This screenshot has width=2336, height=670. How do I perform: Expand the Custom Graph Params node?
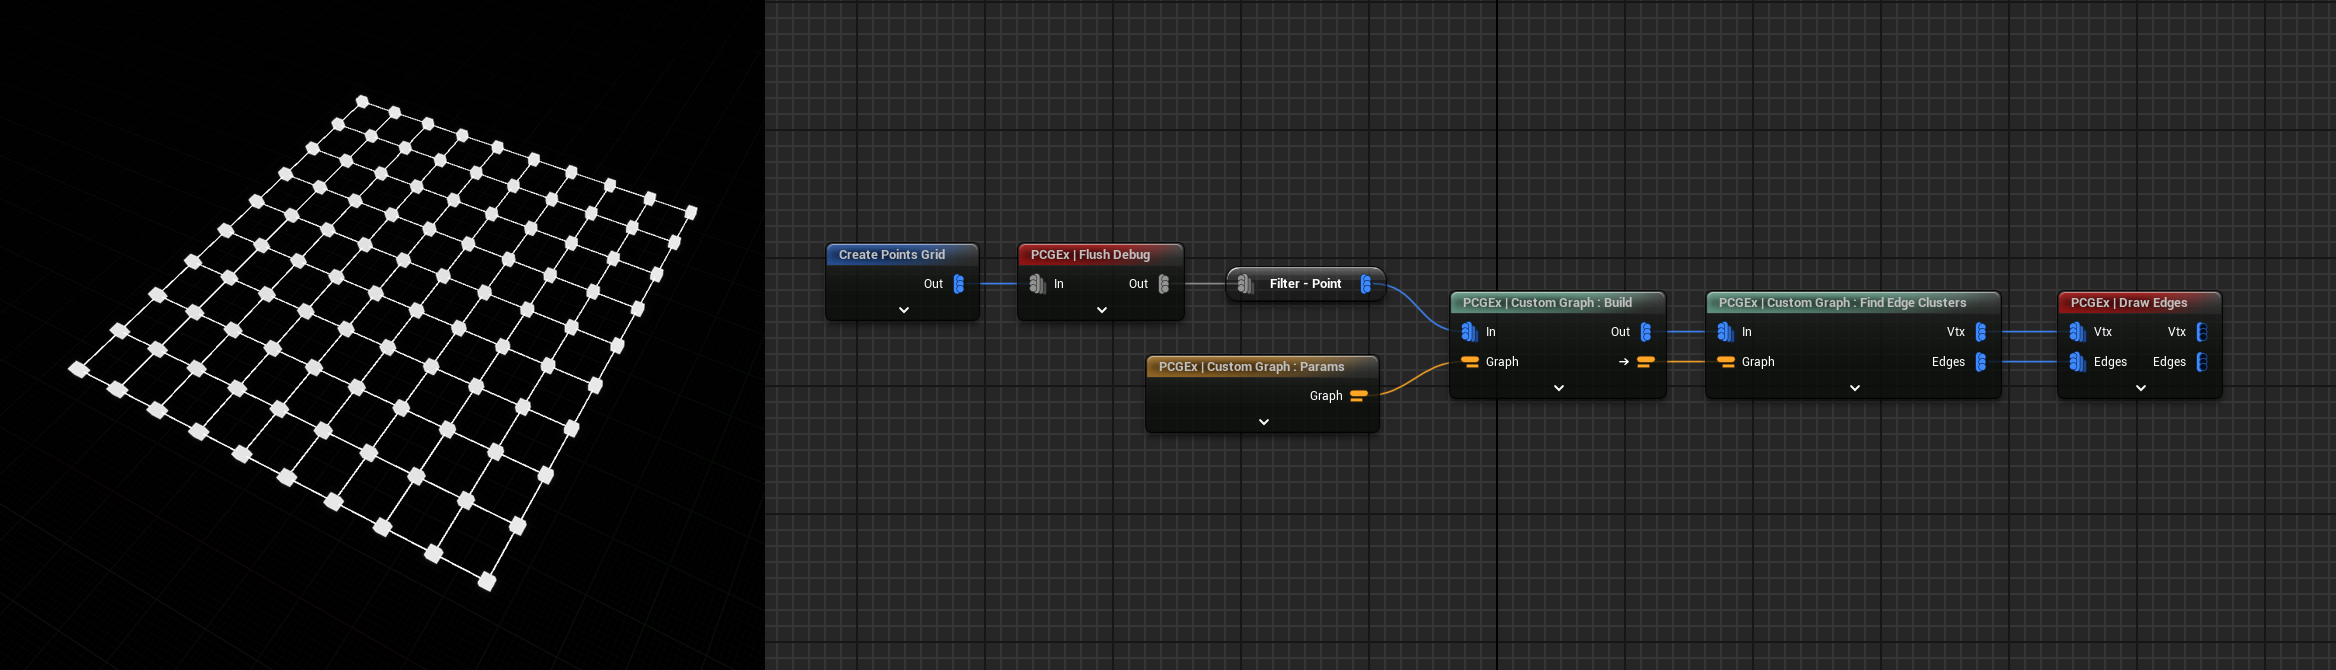pos(1263,422)
